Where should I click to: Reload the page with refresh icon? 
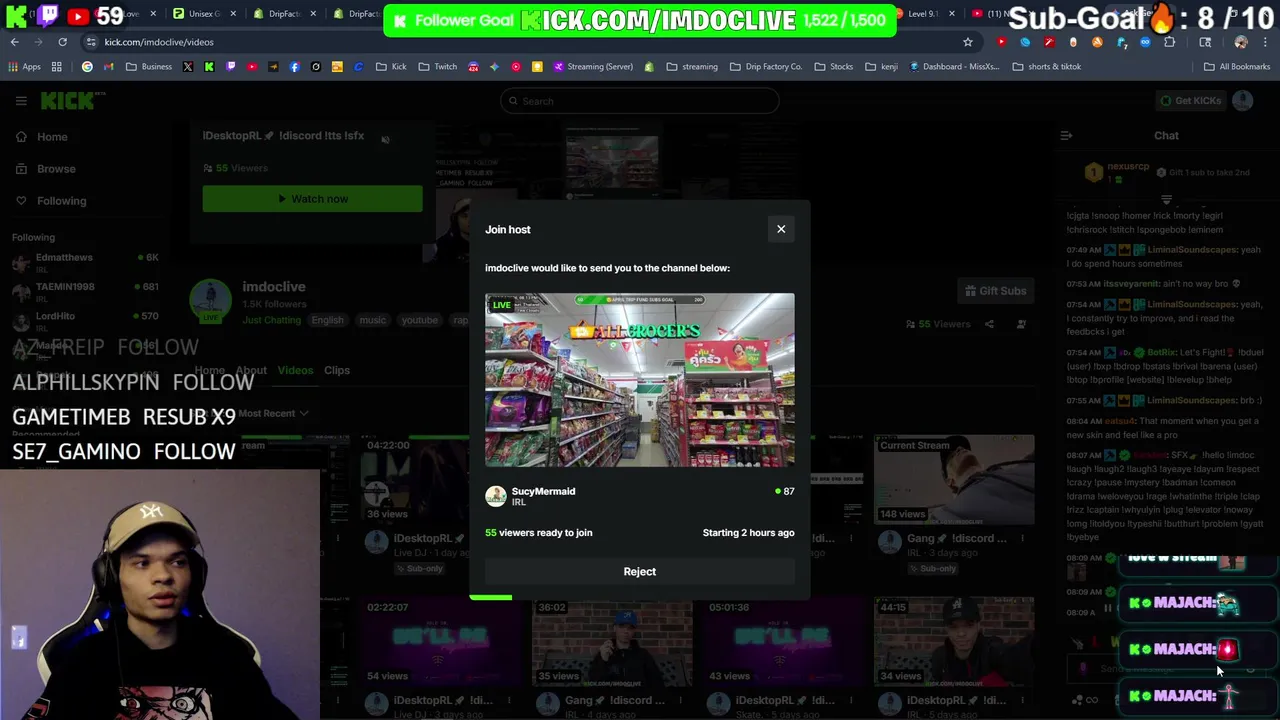(x=62, y=42)
